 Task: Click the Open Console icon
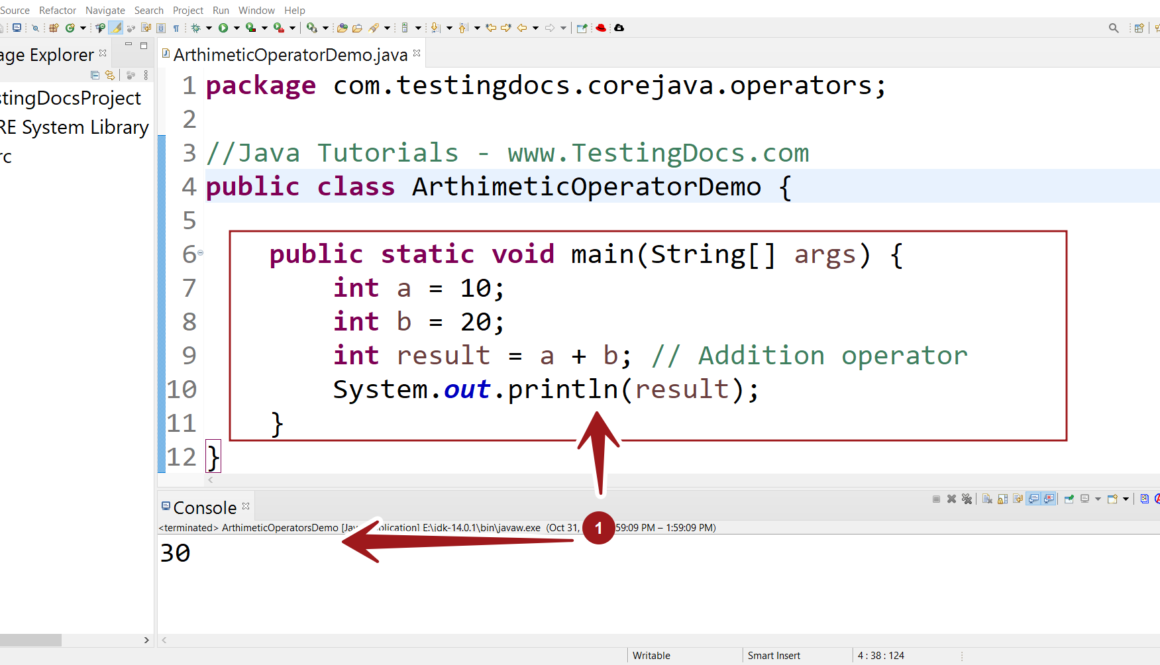(1112, 499)
